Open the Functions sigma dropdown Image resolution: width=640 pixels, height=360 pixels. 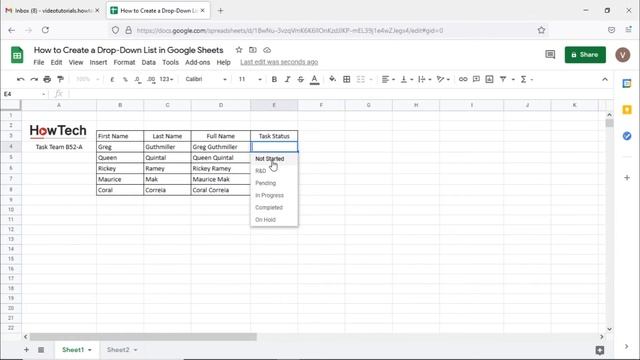pyautogui.click(x=527, y=79)
